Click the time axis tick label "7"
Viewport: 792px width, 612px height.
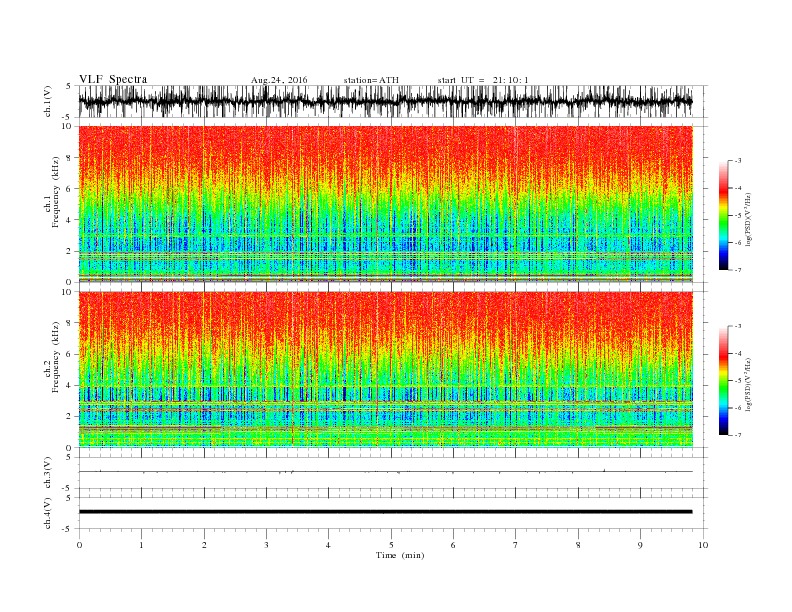[516, 545]
